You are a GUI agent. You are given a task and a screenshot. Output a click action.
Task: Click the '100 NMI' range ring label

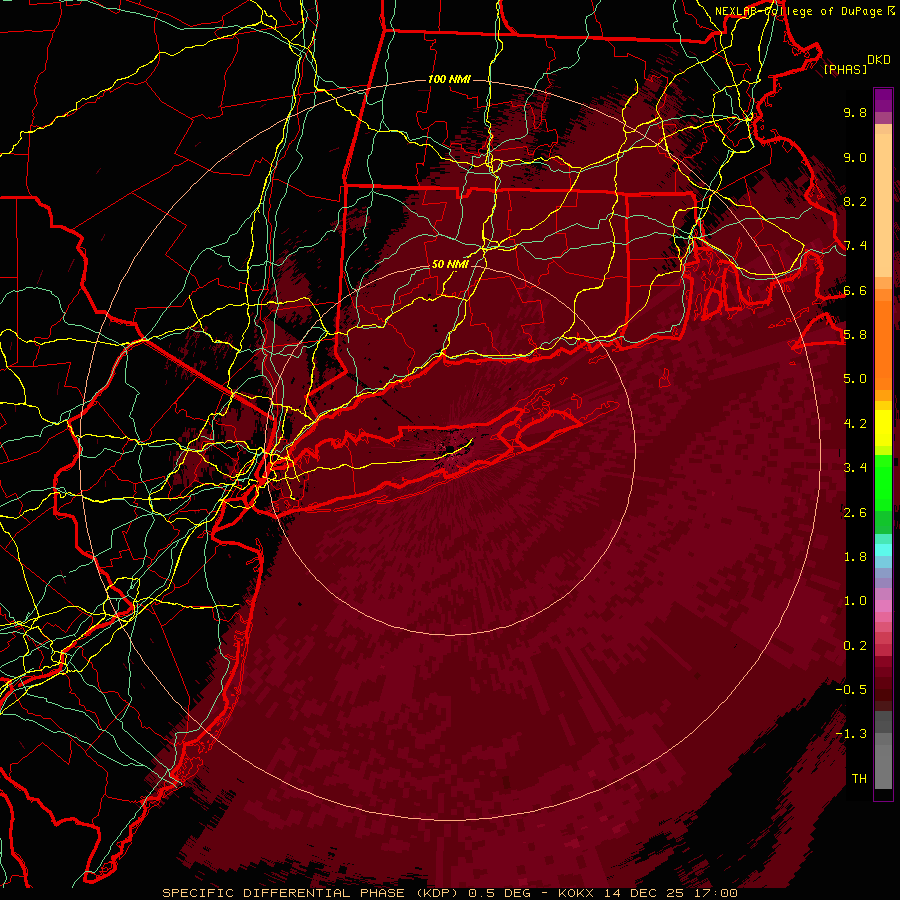point(449,79)
